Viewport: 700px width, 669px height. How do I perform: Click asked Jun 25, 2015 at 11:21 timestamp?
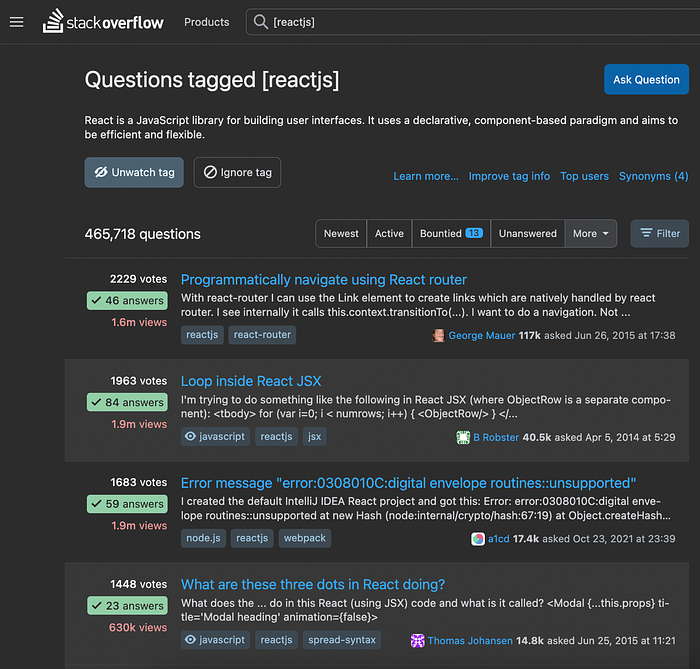point(611,641)
